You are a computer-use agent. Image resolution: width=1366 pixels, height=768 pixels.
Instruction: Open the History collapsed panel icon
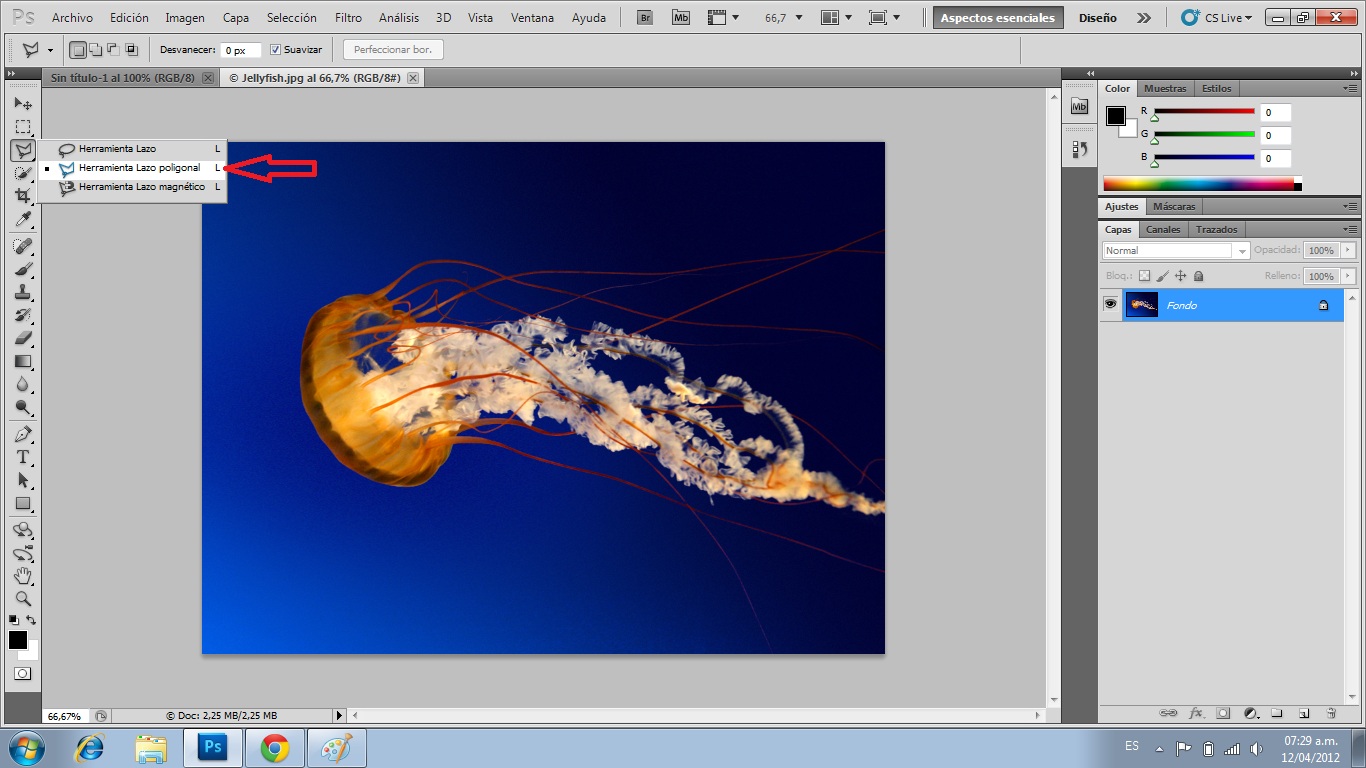pyautogui.click(x=1079, y=150)
